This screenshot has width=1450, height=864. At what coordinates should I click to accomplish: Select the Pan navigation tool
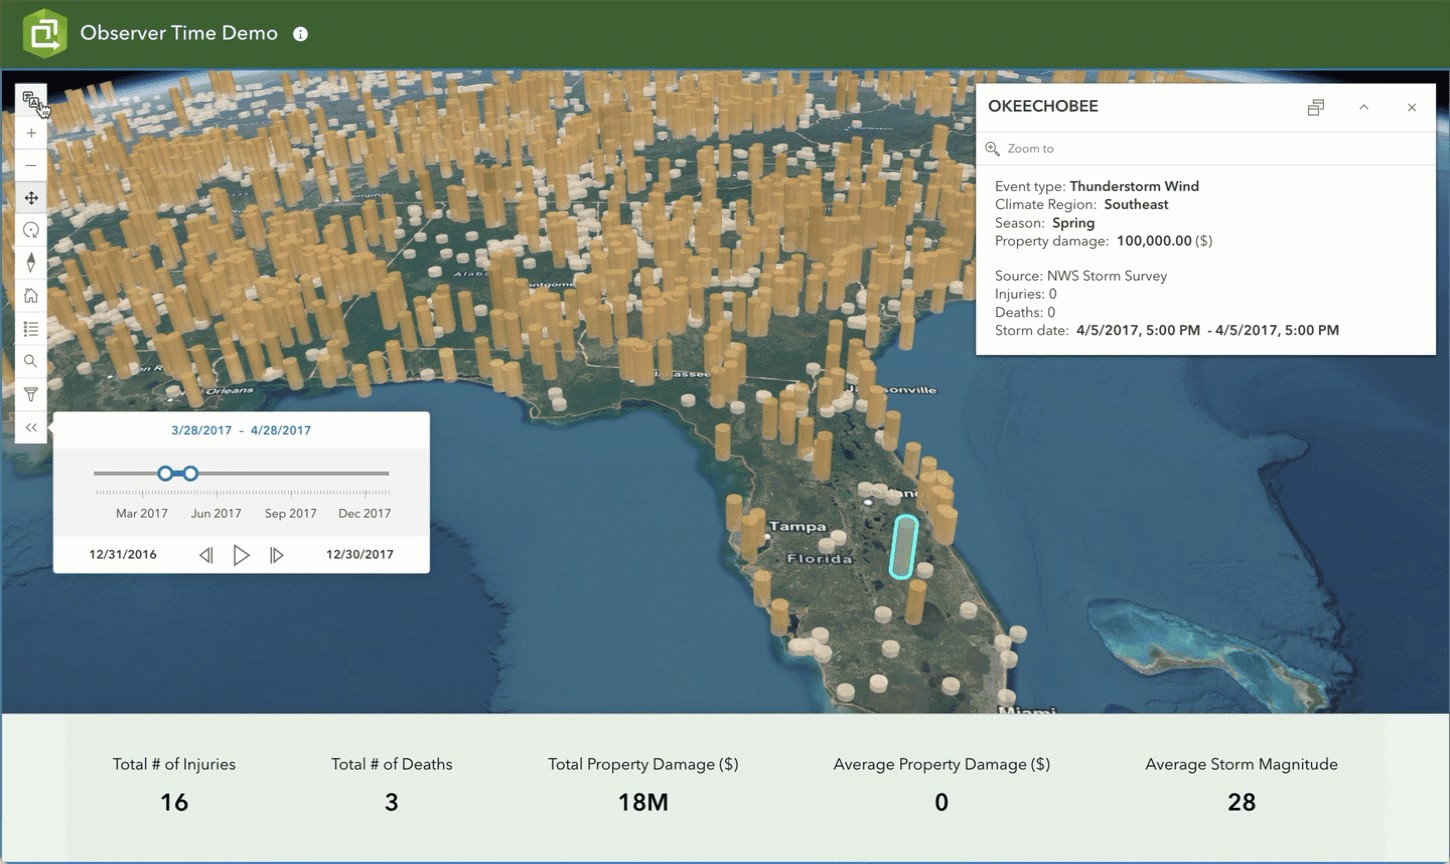[x=31, y=198]
